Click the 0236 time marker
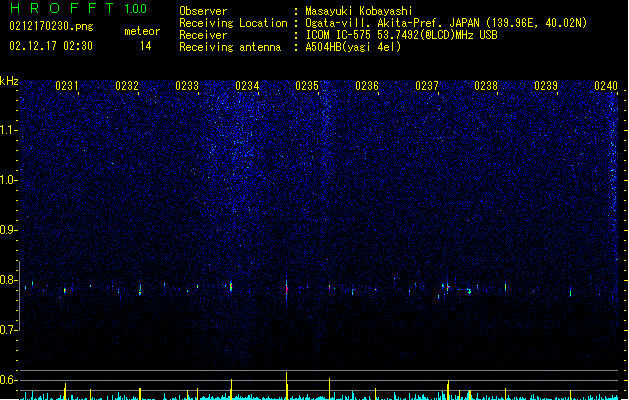This screenshot has width=629, height=400. (x=367, y=86)
